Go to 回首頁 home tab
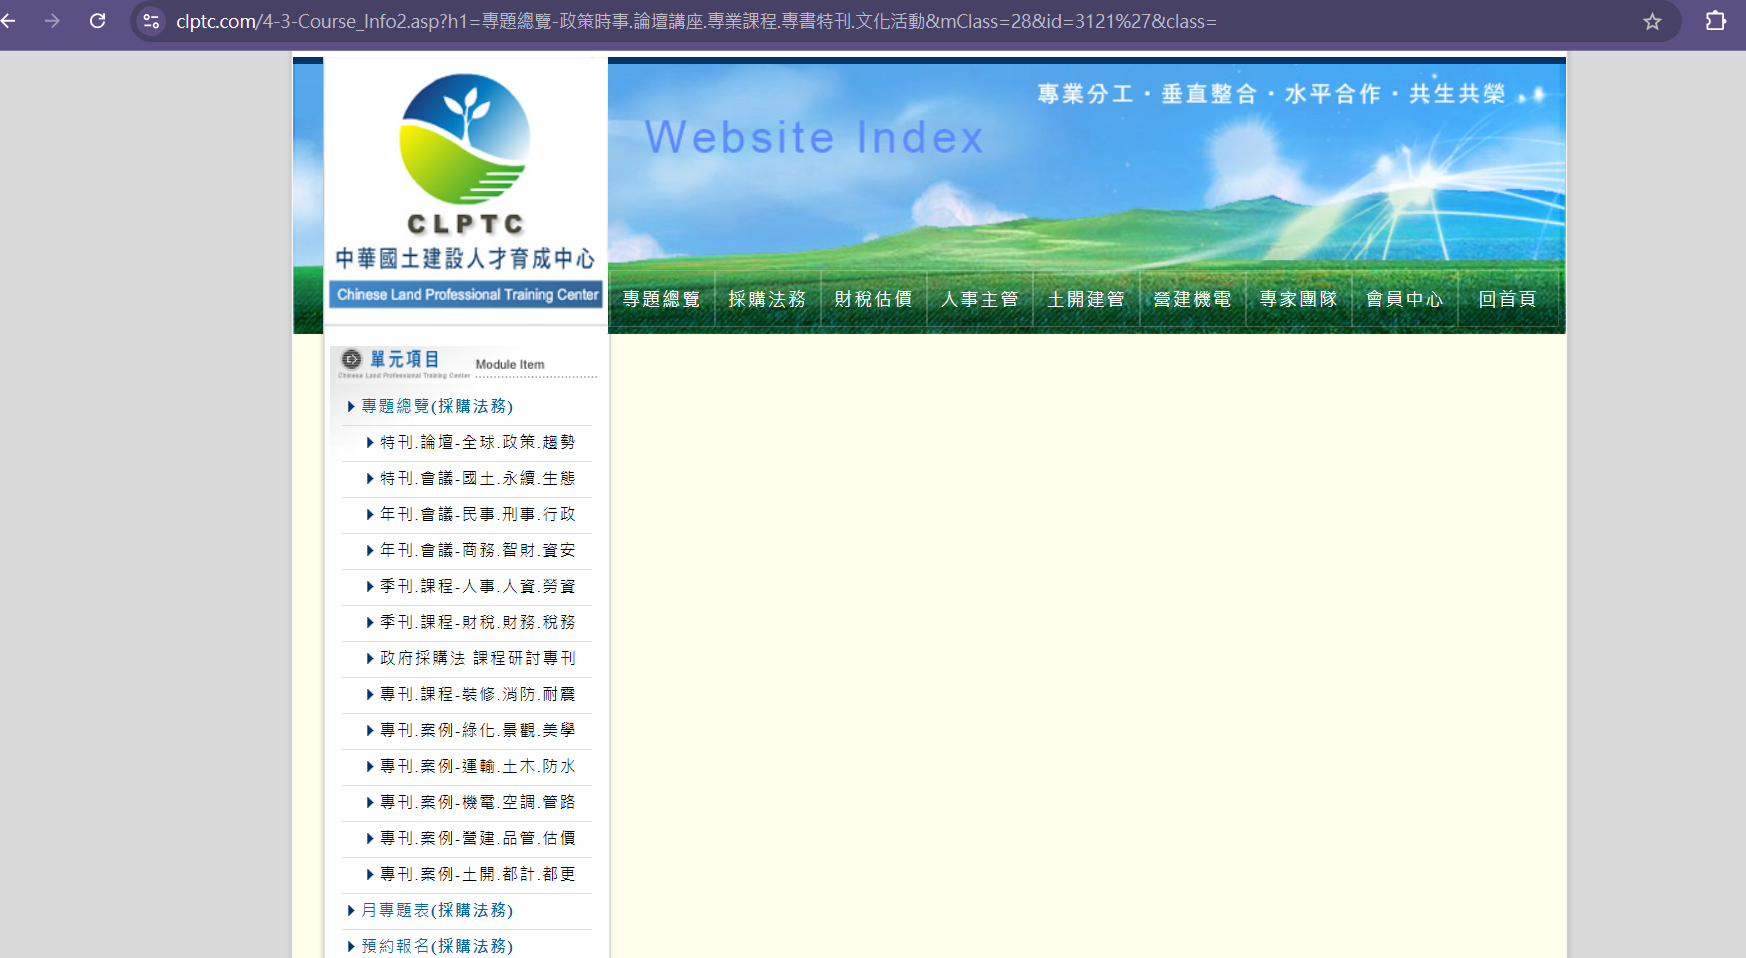Viewport: 1746px width, 958px height. coord(1508,299)
